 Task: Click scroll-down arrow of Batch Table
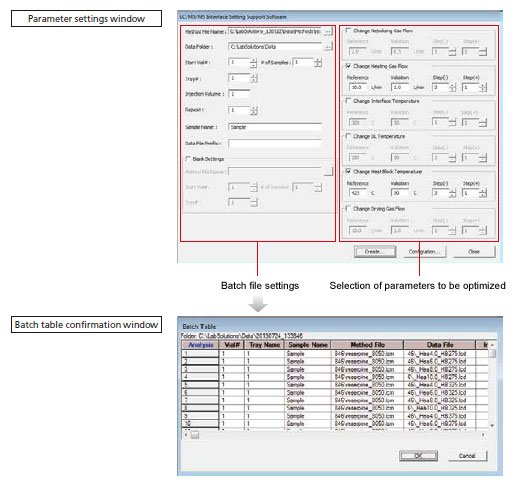coord(492,425)
